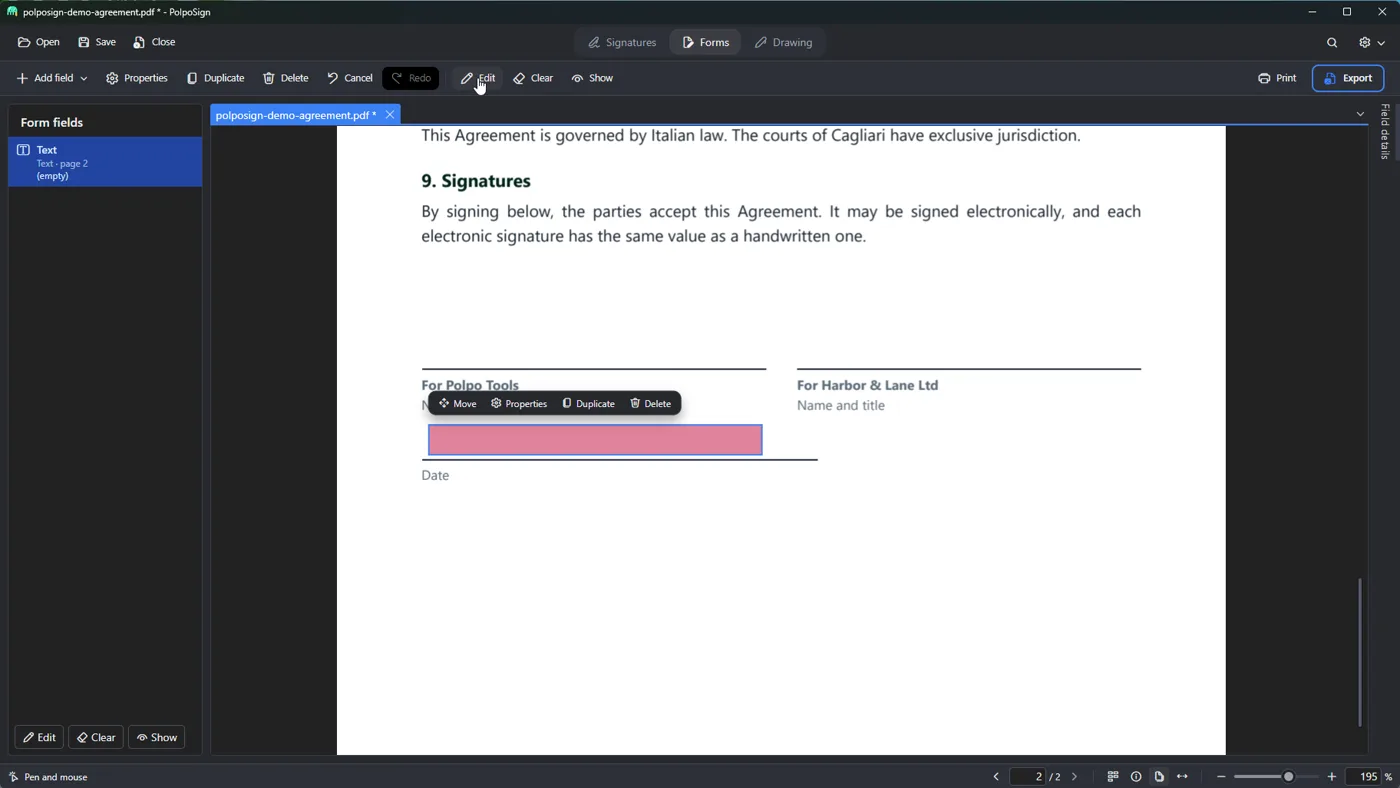Image resolution: width=1400 pixels, height=788 pixels.
Task: Open Properties in the floating field toolbar
Action: (519, 404)
